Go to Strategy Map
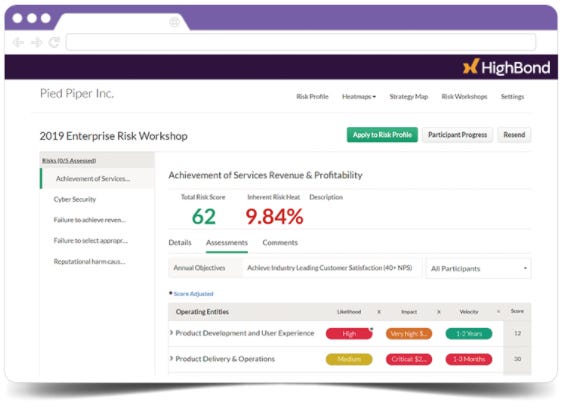This screenshot has height=409, width=563. (x=409, y=97)
